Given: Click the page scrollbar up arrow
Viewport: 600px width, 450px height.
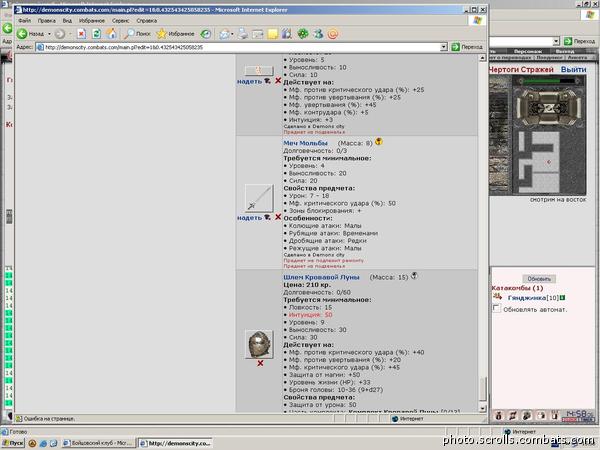Looking at the screenshot, I should (x=483, y=58).
